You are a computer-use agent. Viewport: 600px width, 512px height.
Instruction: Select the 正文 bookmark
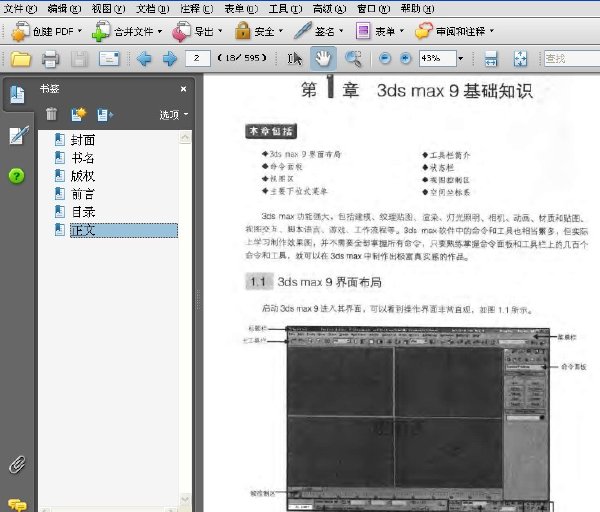(124, 230)
